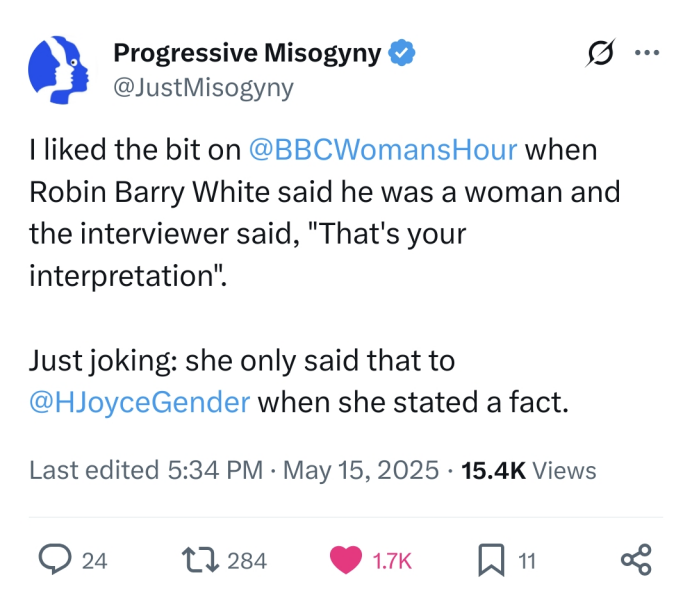The image size is (692, 600).
Task: Click the 1.7K likes count
Action: pyautogui.click(x=391, y=561)
